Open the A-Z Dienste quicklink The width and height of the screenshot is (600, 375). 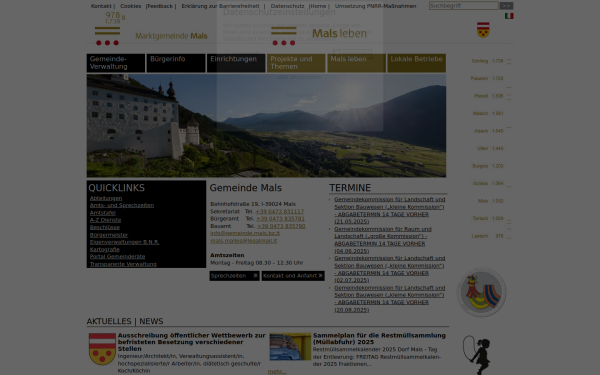(x=105, y=220)
